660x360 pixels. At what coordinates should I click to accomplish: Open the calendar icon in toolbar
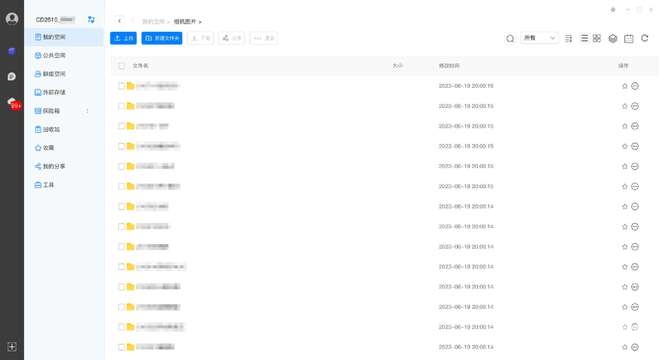pos(629,38)
